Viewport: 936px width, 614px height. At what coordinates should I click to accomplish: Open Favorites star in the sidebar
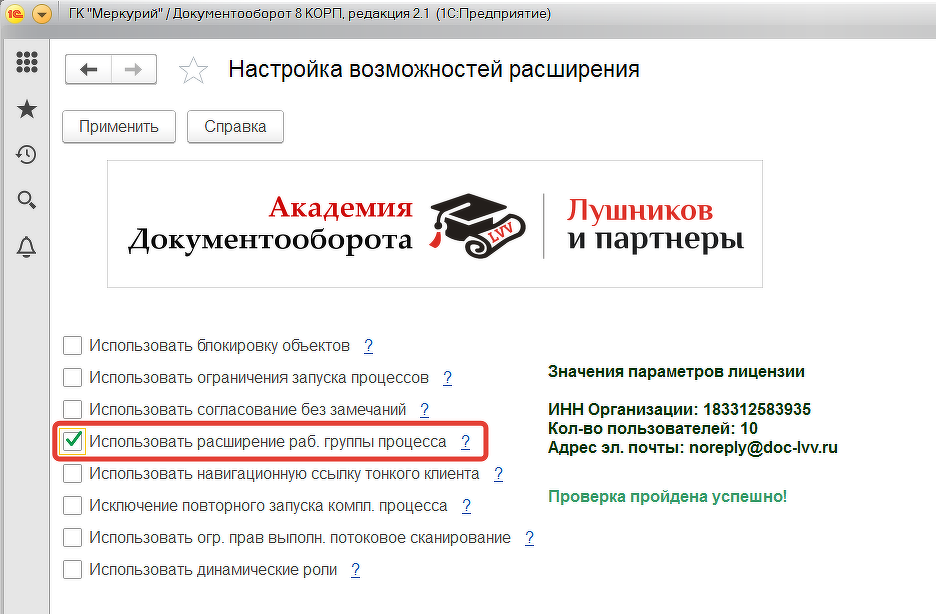(27, 109)
